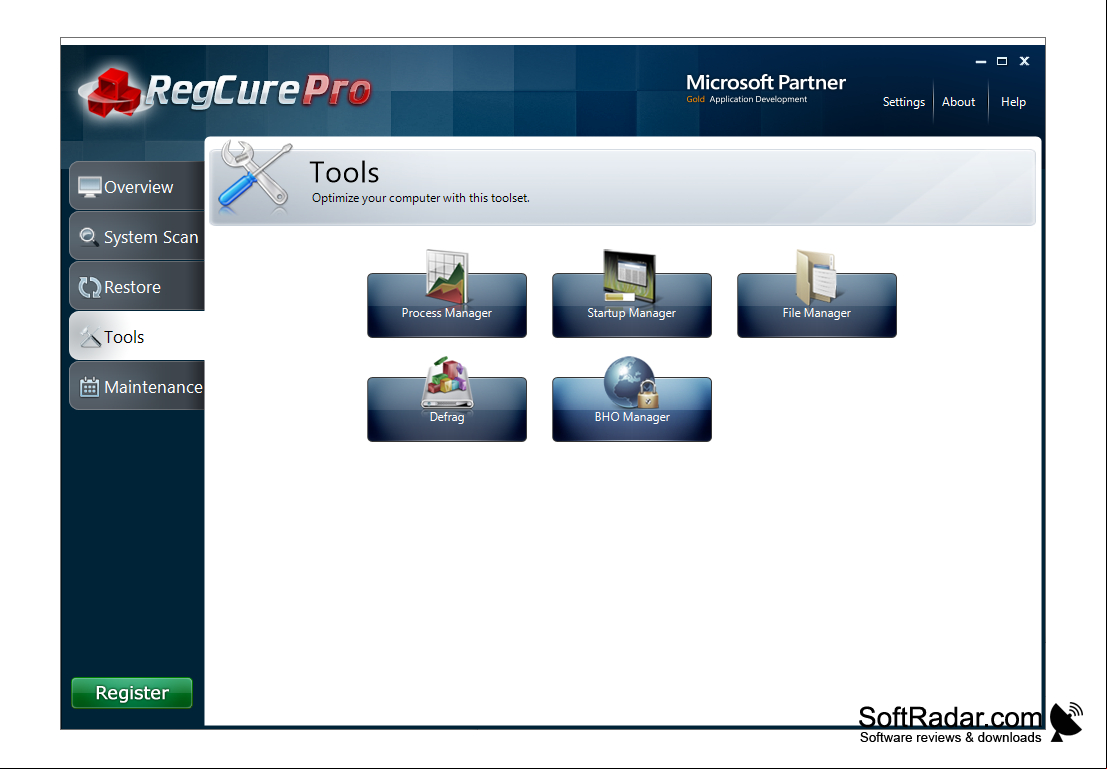Viewport: 1107px width, 769px height.
Task: Click the RegCure Pro red cubes logo
Action: tap(113, 93)
